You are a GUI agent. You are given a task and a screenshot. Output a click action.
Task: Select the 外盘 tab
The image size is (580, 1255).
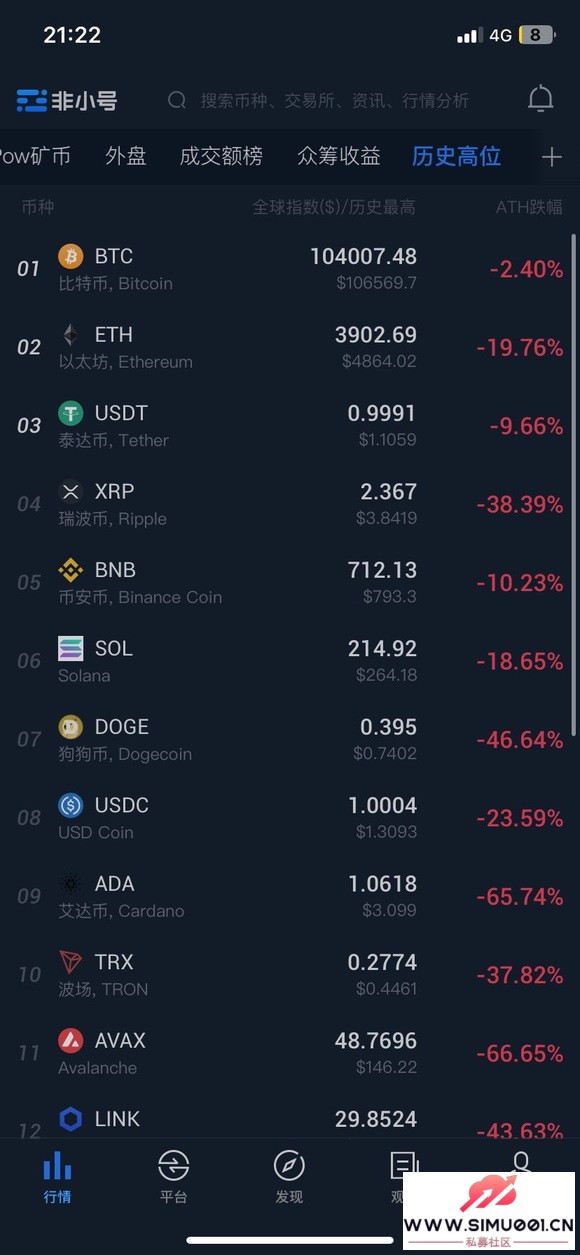[126, 156]
